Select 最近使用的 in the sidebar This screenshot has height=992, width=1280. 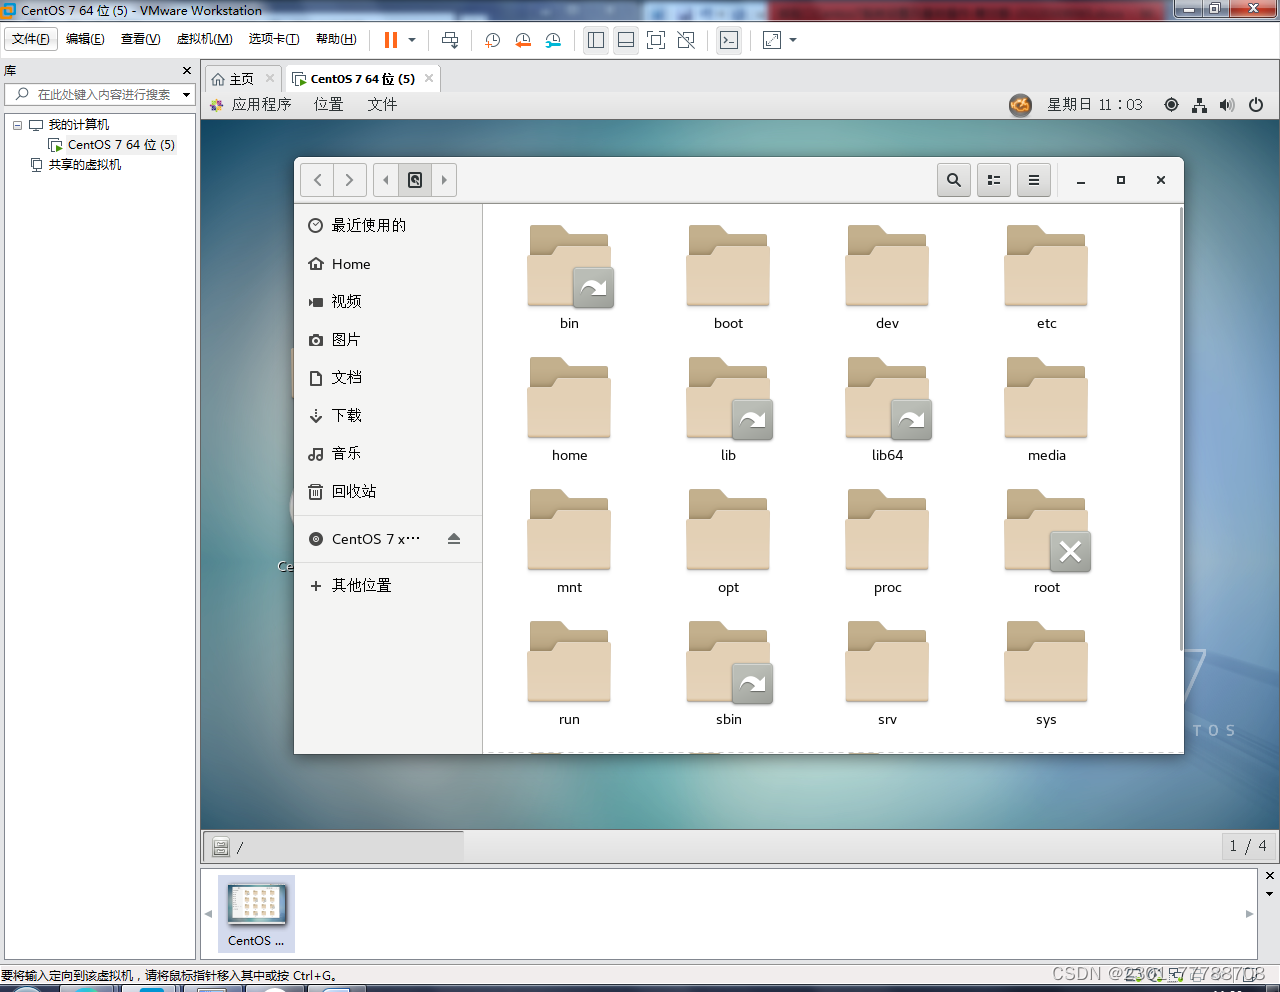pyautogui.click(x=388, y=225)
